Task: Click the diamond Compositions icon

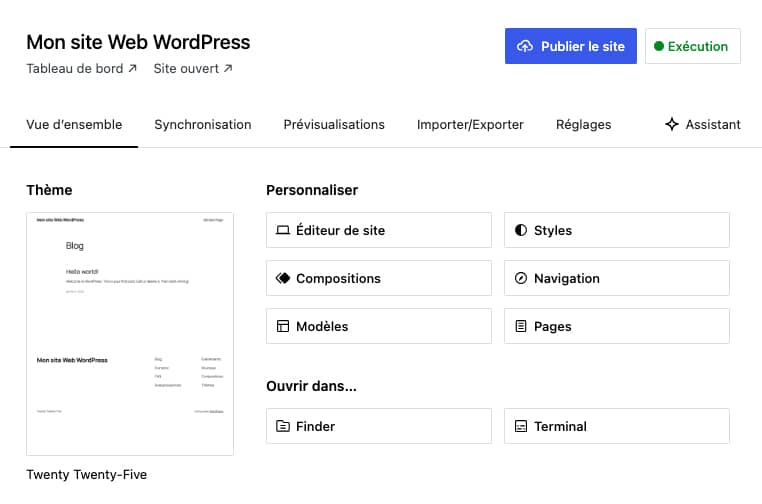Action: click(x=282, y=278)
